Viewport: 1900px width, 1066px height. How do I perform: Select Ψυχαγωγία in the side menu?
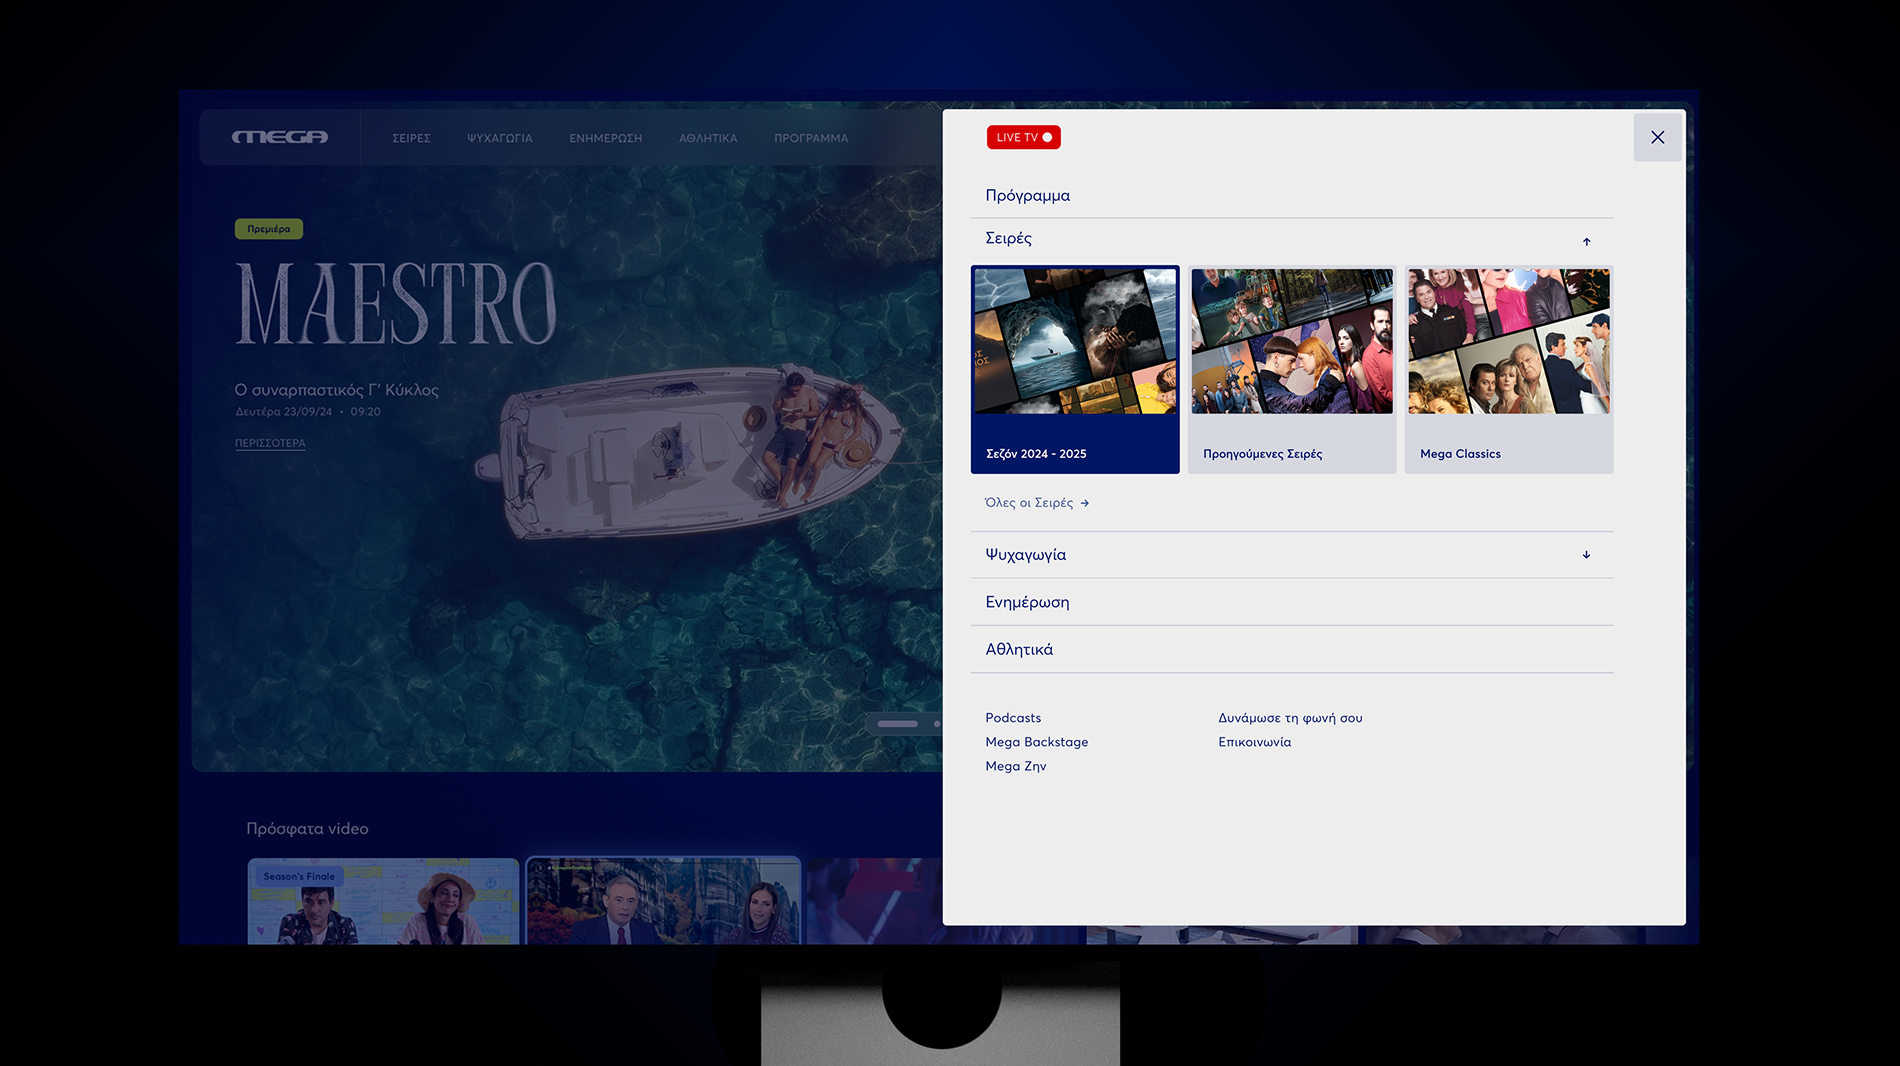(x=1025, y=555)
